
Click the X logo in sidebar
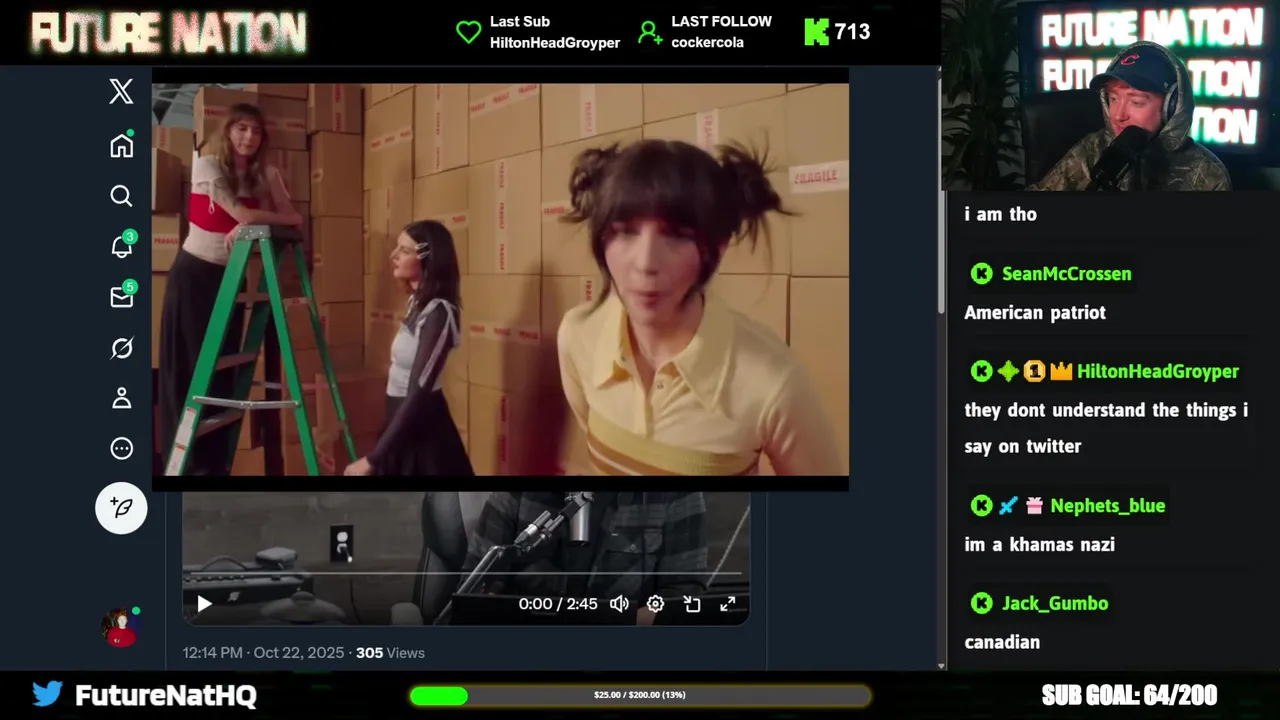(x=121, y=91)
